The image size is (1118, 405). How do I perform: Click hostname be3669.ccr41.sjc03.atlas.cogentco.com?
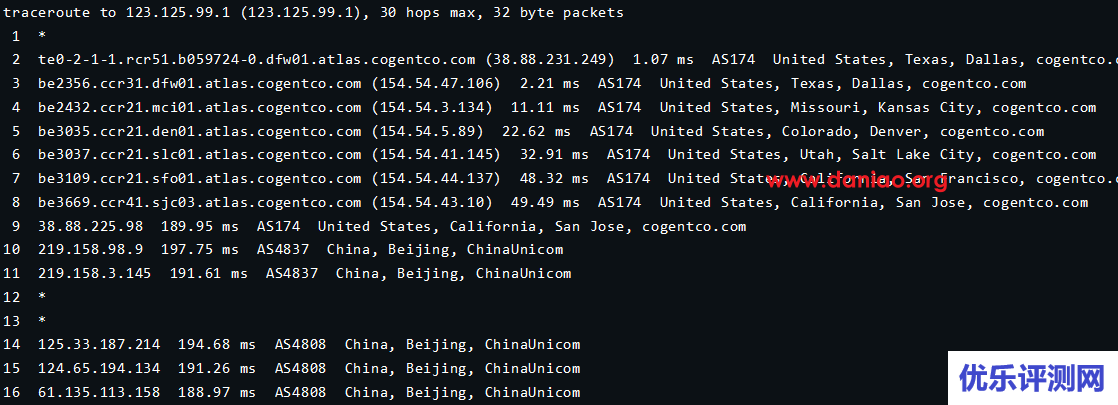click(x=200, y=203)
